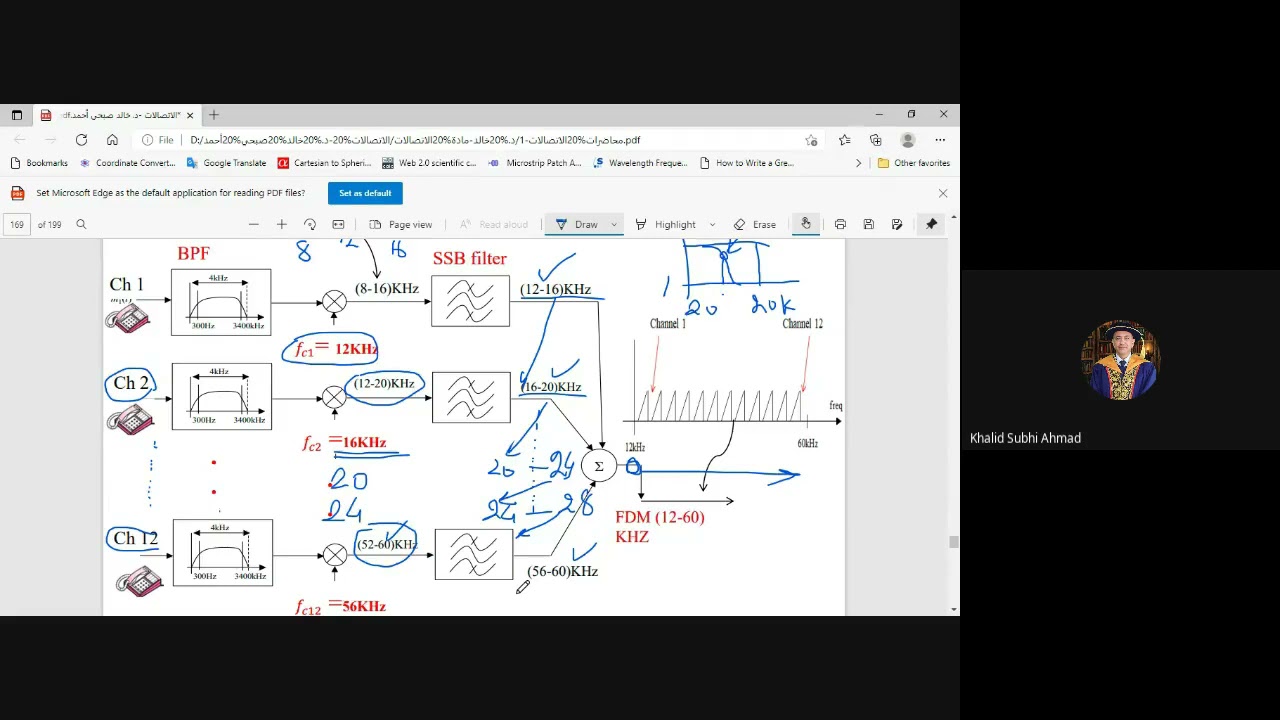Zoom out the PDF
1280x720 pixels.
pos(254,225)
